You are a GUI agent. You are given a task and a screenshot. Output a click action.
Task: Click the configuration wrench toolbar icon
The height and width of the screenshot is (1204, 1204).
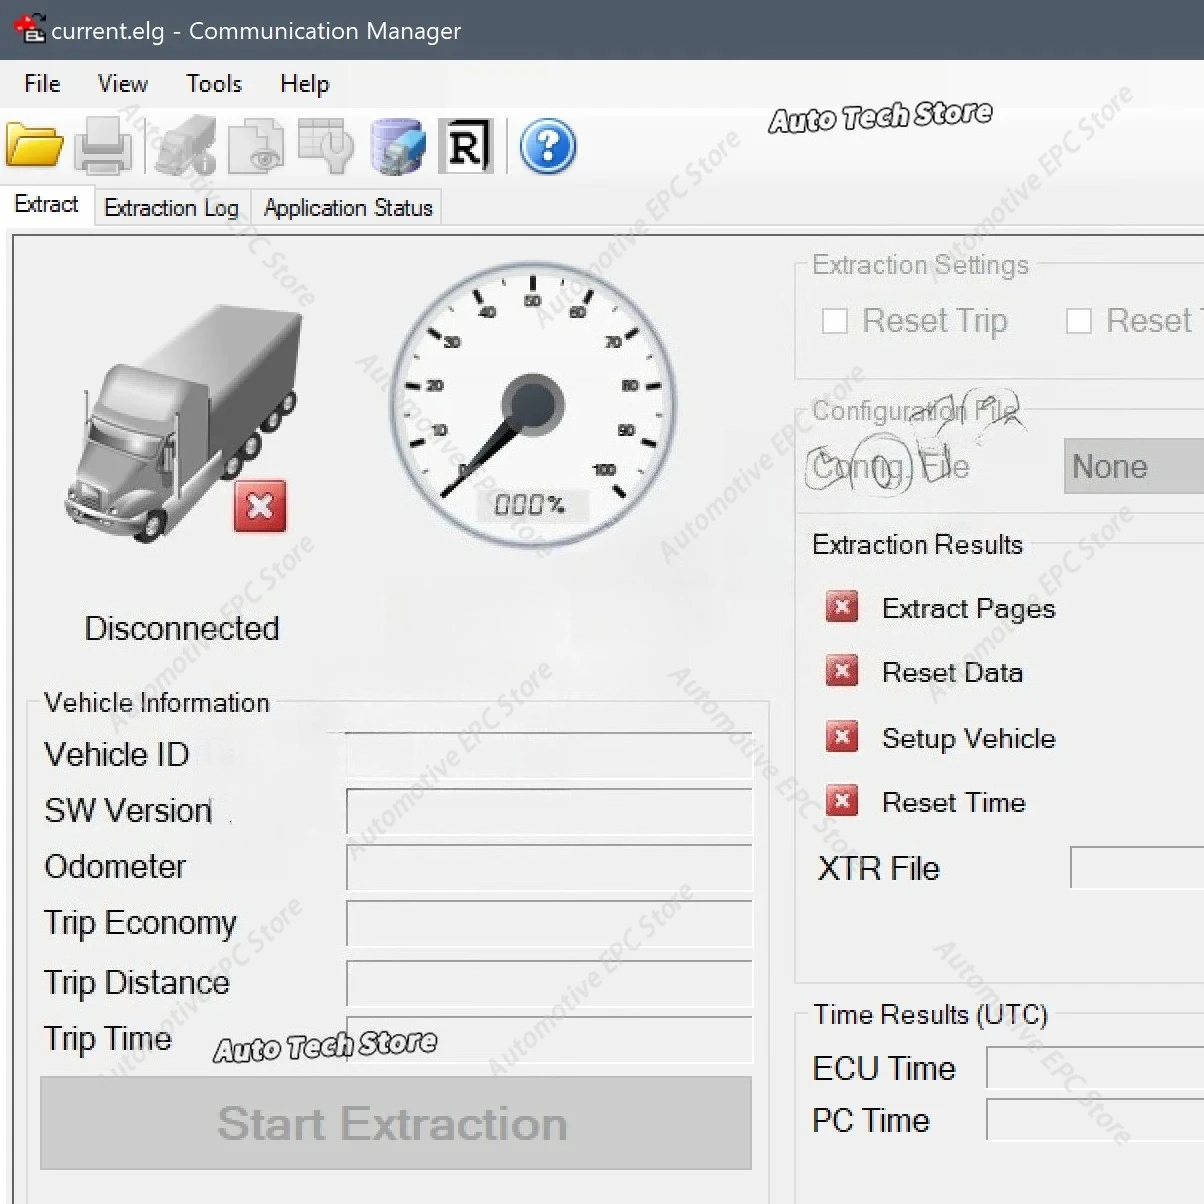(326, 146)
